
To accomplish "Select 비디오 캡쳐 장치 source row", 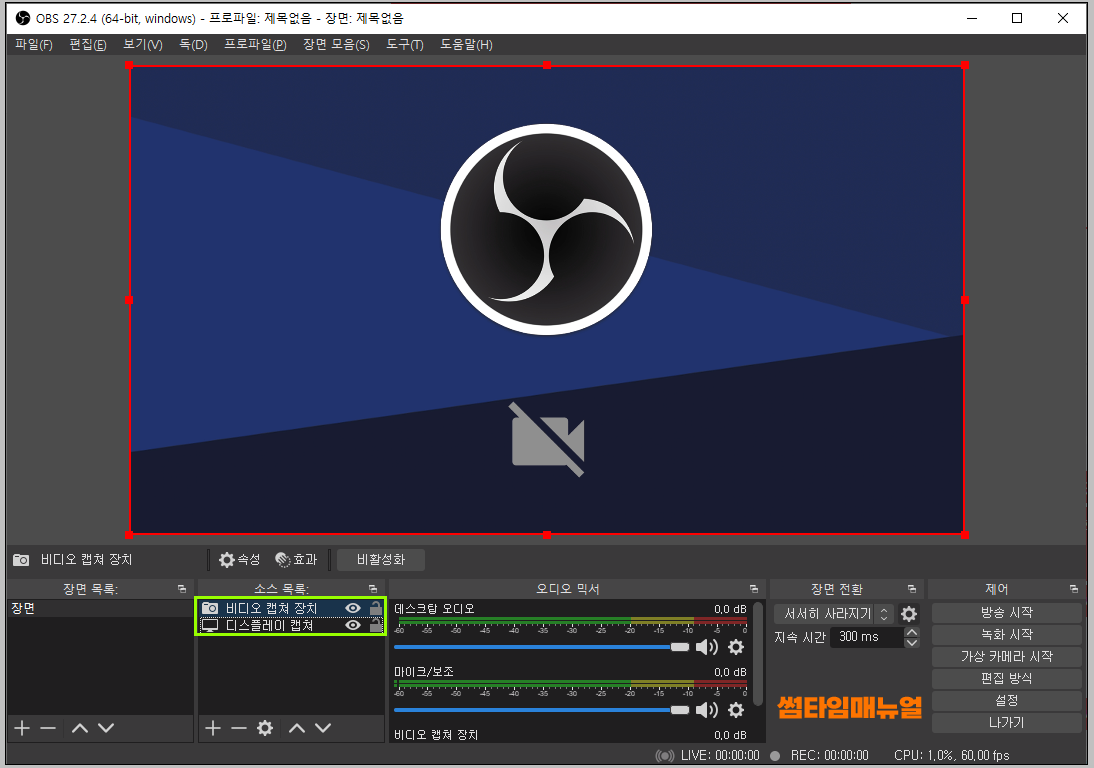I will [291, 608].
